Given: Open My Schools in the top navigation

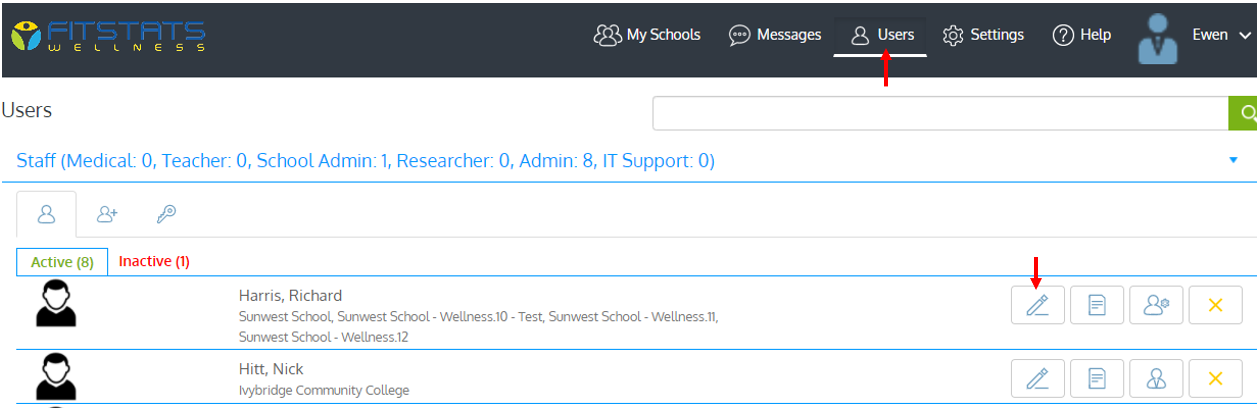Looking at the screenshot, I should point(647,35).
